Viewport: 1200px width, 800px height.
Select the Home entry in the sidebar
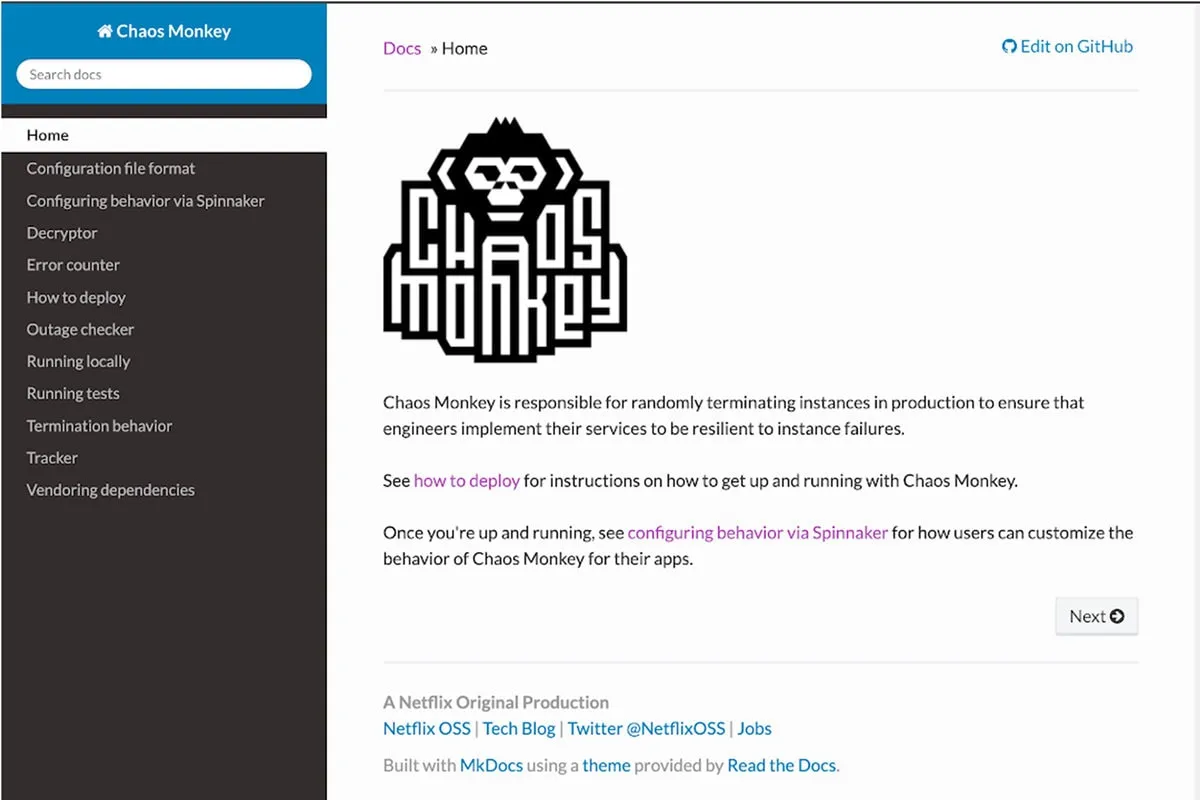click(x=47, y=135)
